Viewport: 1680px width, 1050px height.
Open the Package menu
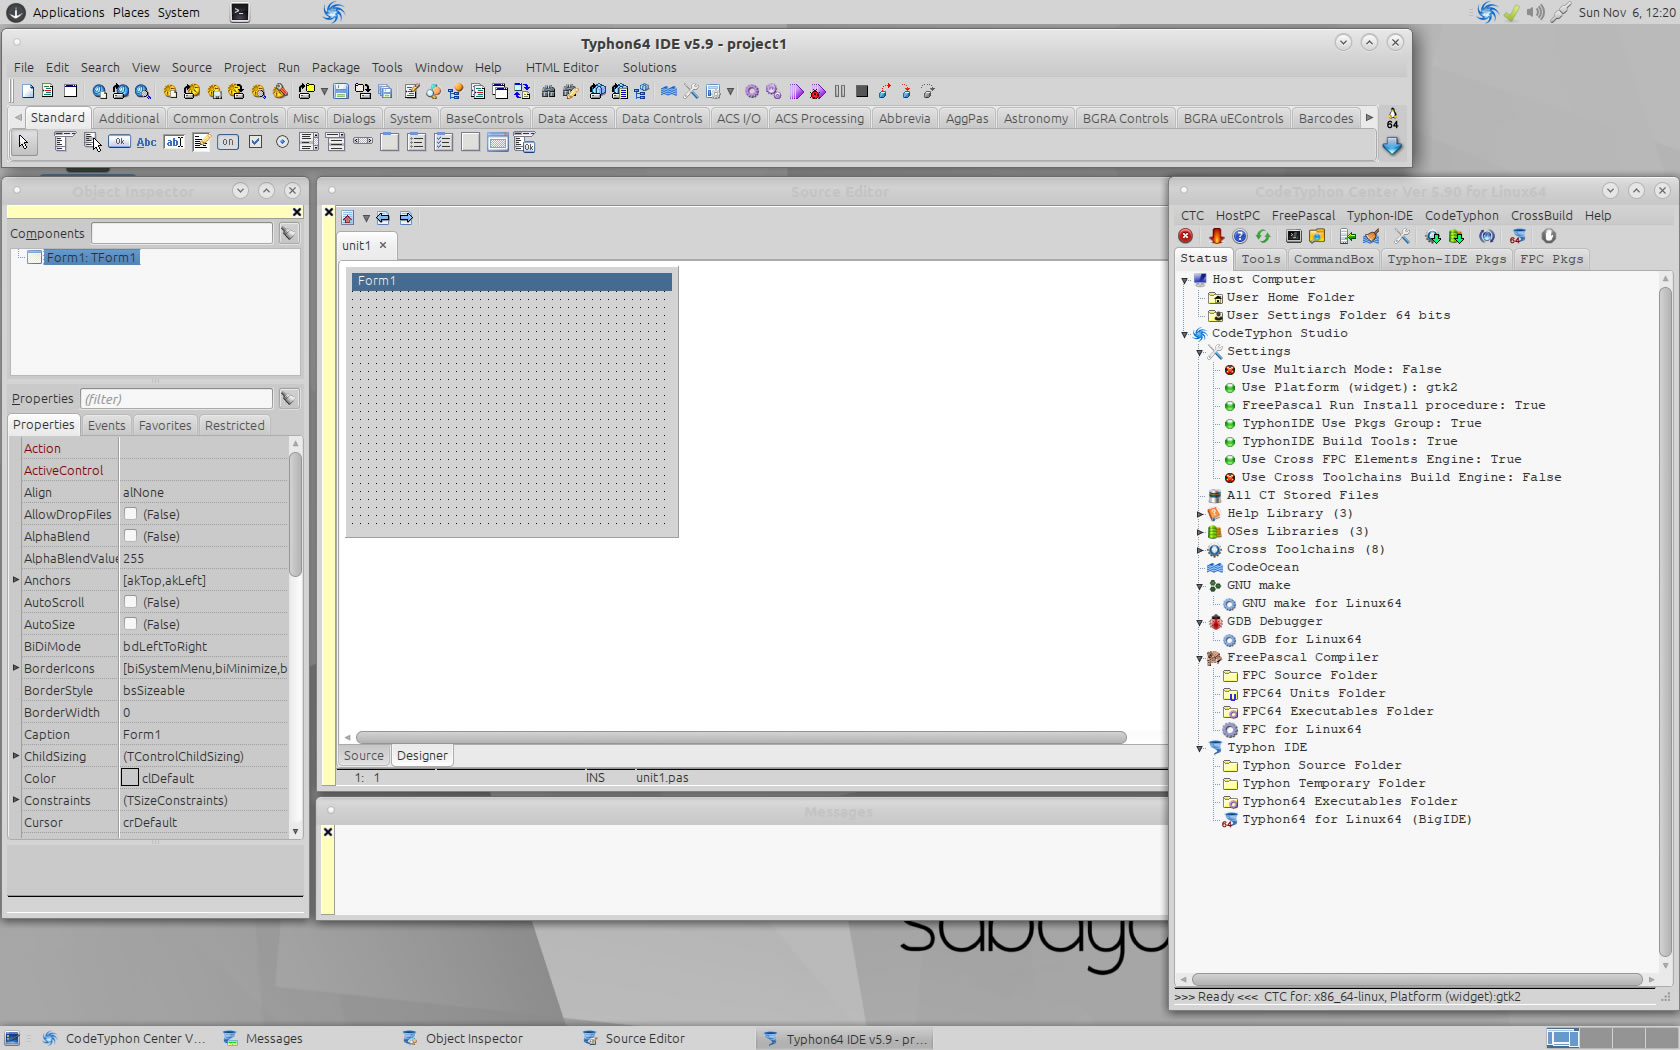335,67
